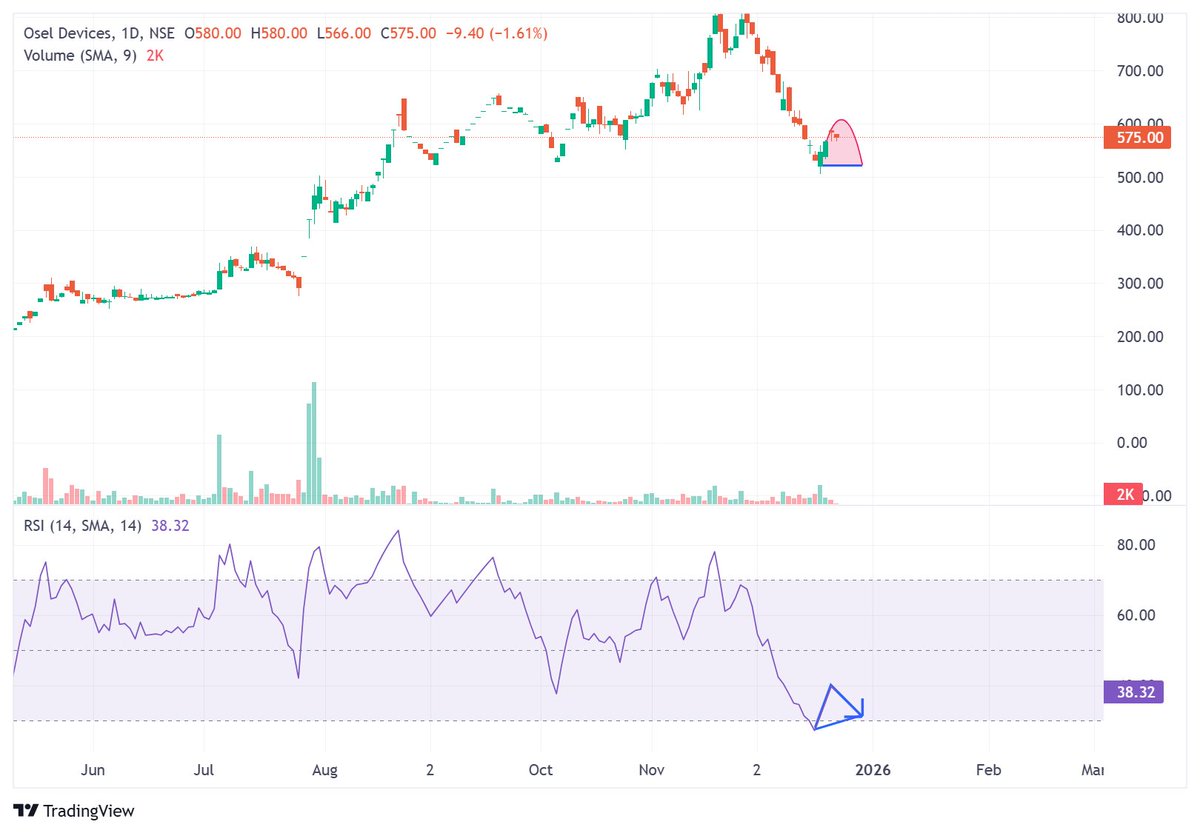Image resolution: width=1200 pixels, height=833 pixels.
Task: Click the 2026 label on the time axis
Action: tap(874, 770)
